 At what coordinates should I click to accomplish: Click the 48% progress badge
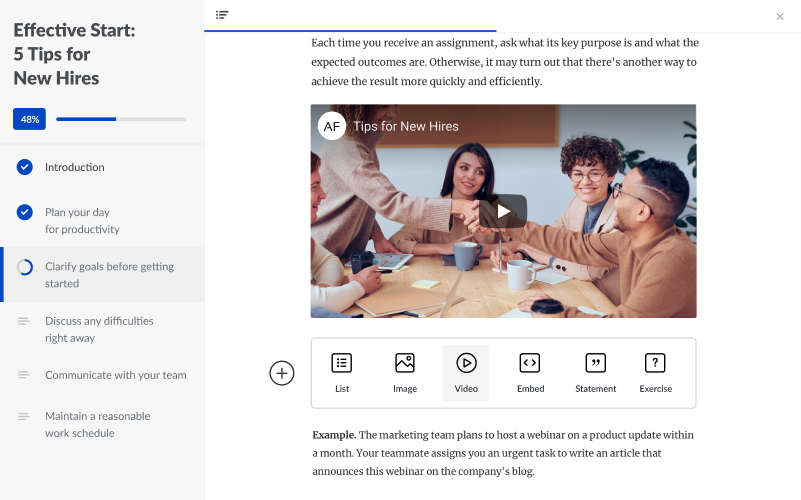coord(30,119)
